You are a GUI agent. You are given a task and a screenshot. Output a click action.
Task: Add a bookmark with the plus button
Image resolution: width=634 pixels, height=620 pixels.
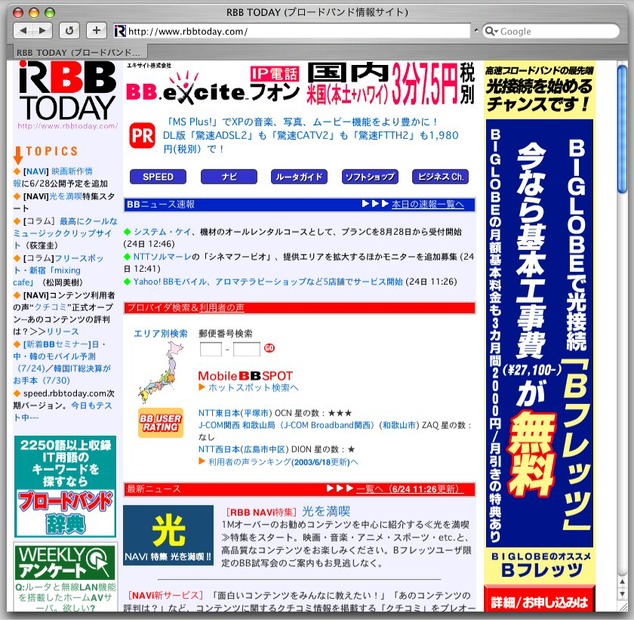(x=96, y=30)
